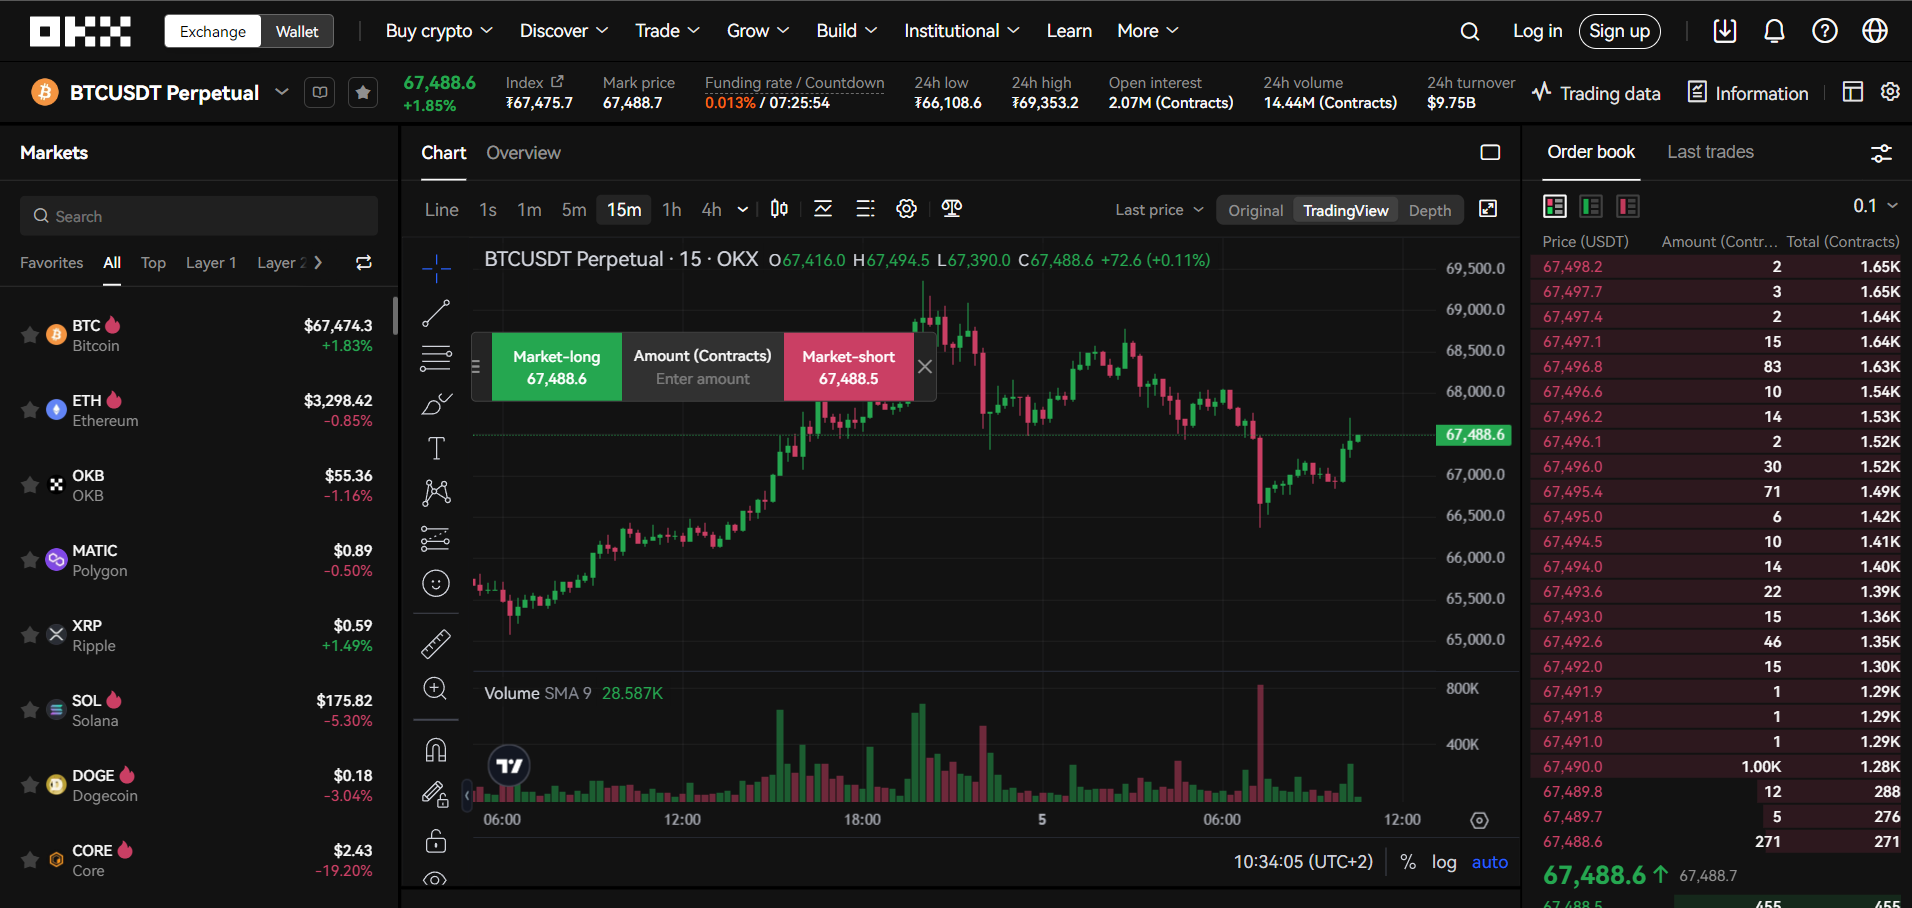The height and width of the screenshot is (908, 1912).
Task: Open the long/short ratio comparison tool
Action: tap(951, 209)
